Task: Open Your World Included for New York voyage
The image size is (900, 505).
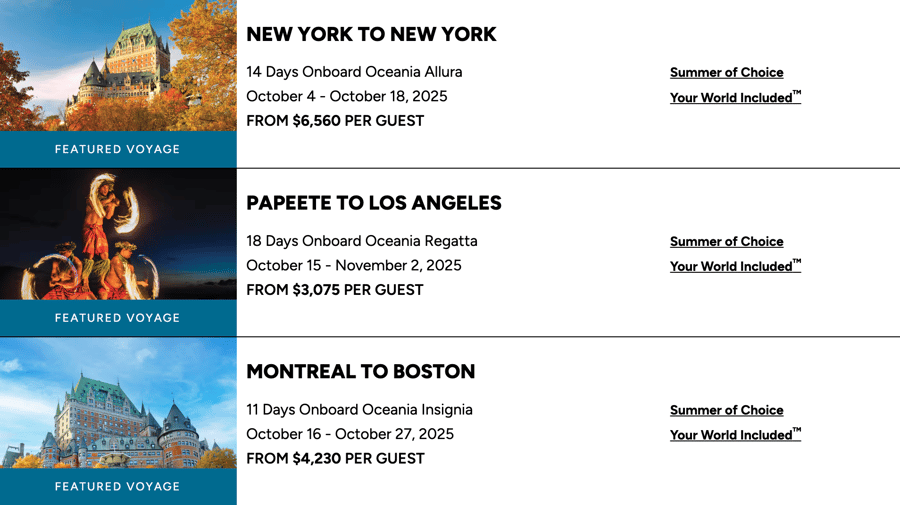Action: tap(735, 97)
